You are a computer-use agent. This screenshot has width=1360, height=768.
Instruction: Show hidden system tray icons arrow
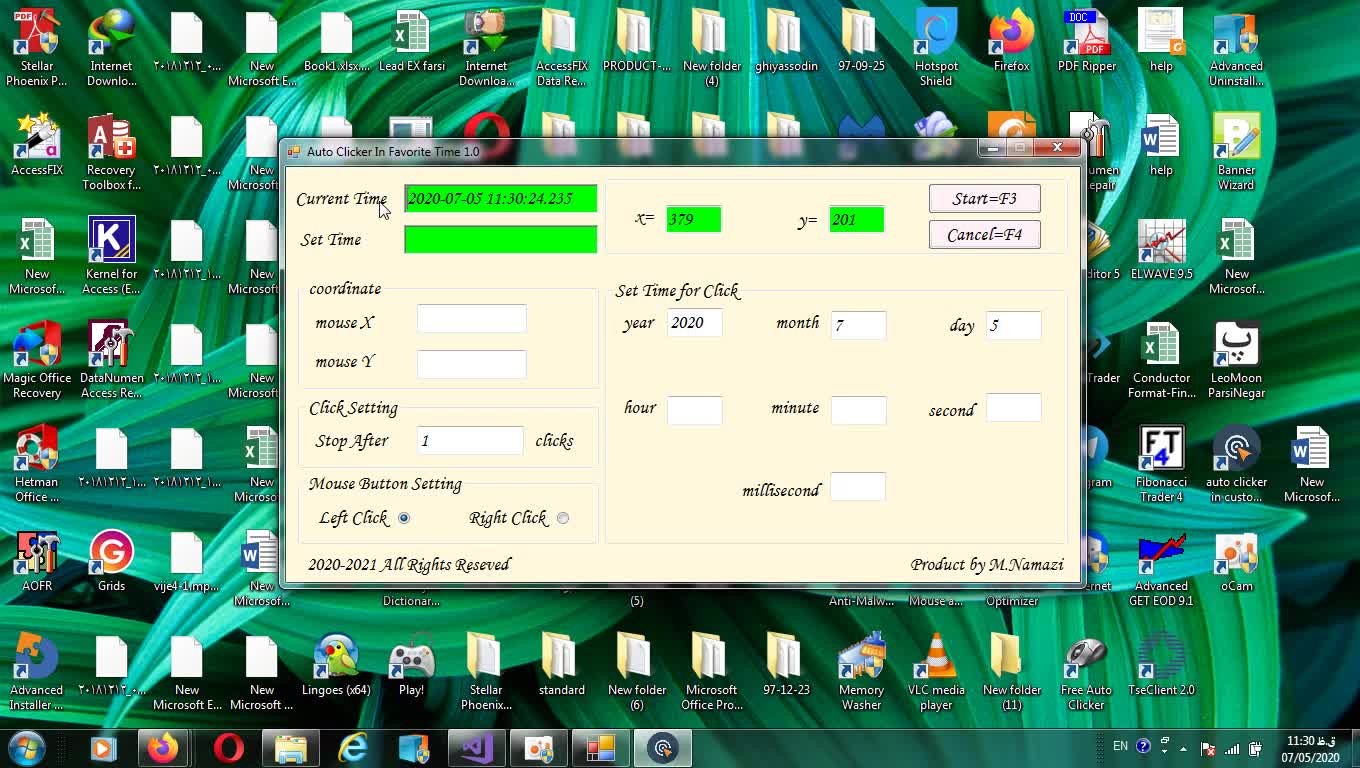click(x=1184, y=748)
